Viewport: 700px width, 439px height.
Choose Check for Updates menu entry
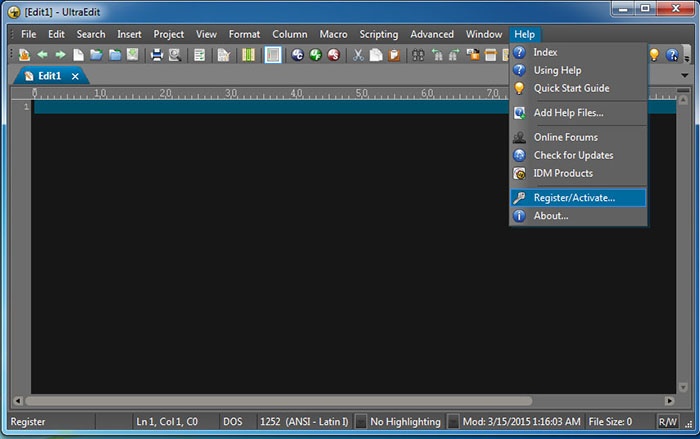point(573,155)
